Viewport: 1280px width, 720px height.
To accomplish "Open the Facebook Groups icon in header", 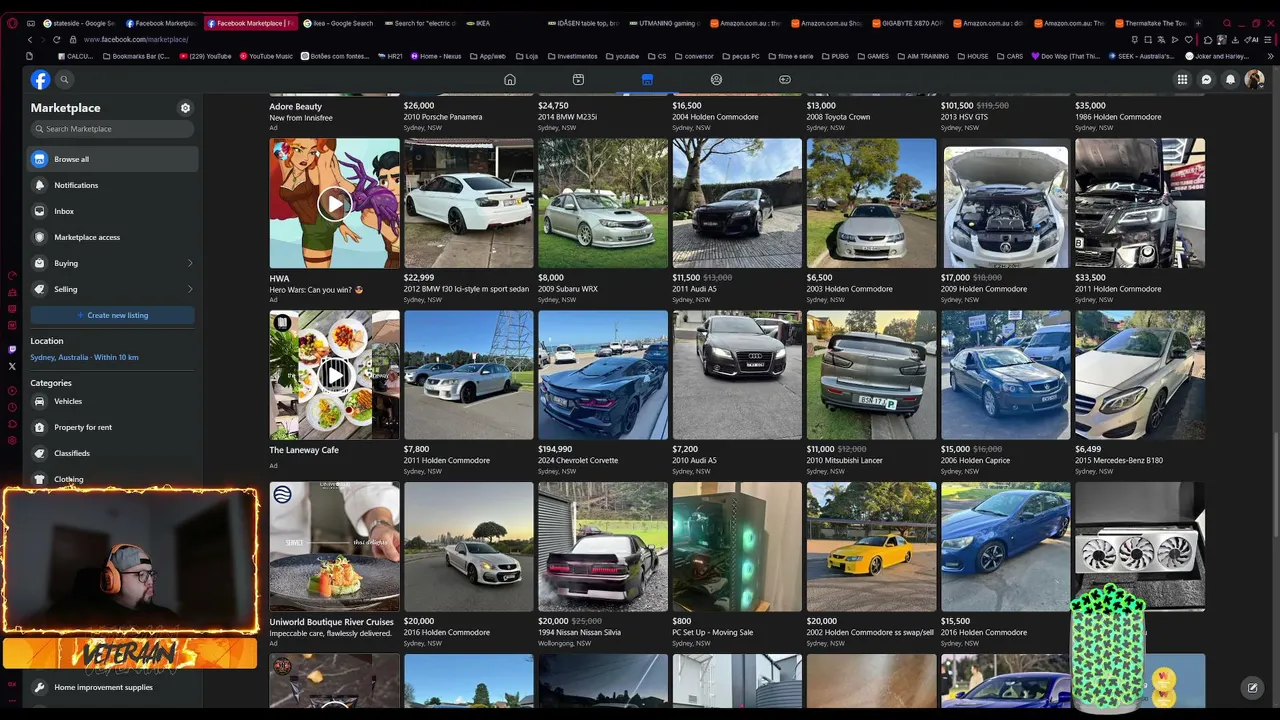I will pos(716,79).
